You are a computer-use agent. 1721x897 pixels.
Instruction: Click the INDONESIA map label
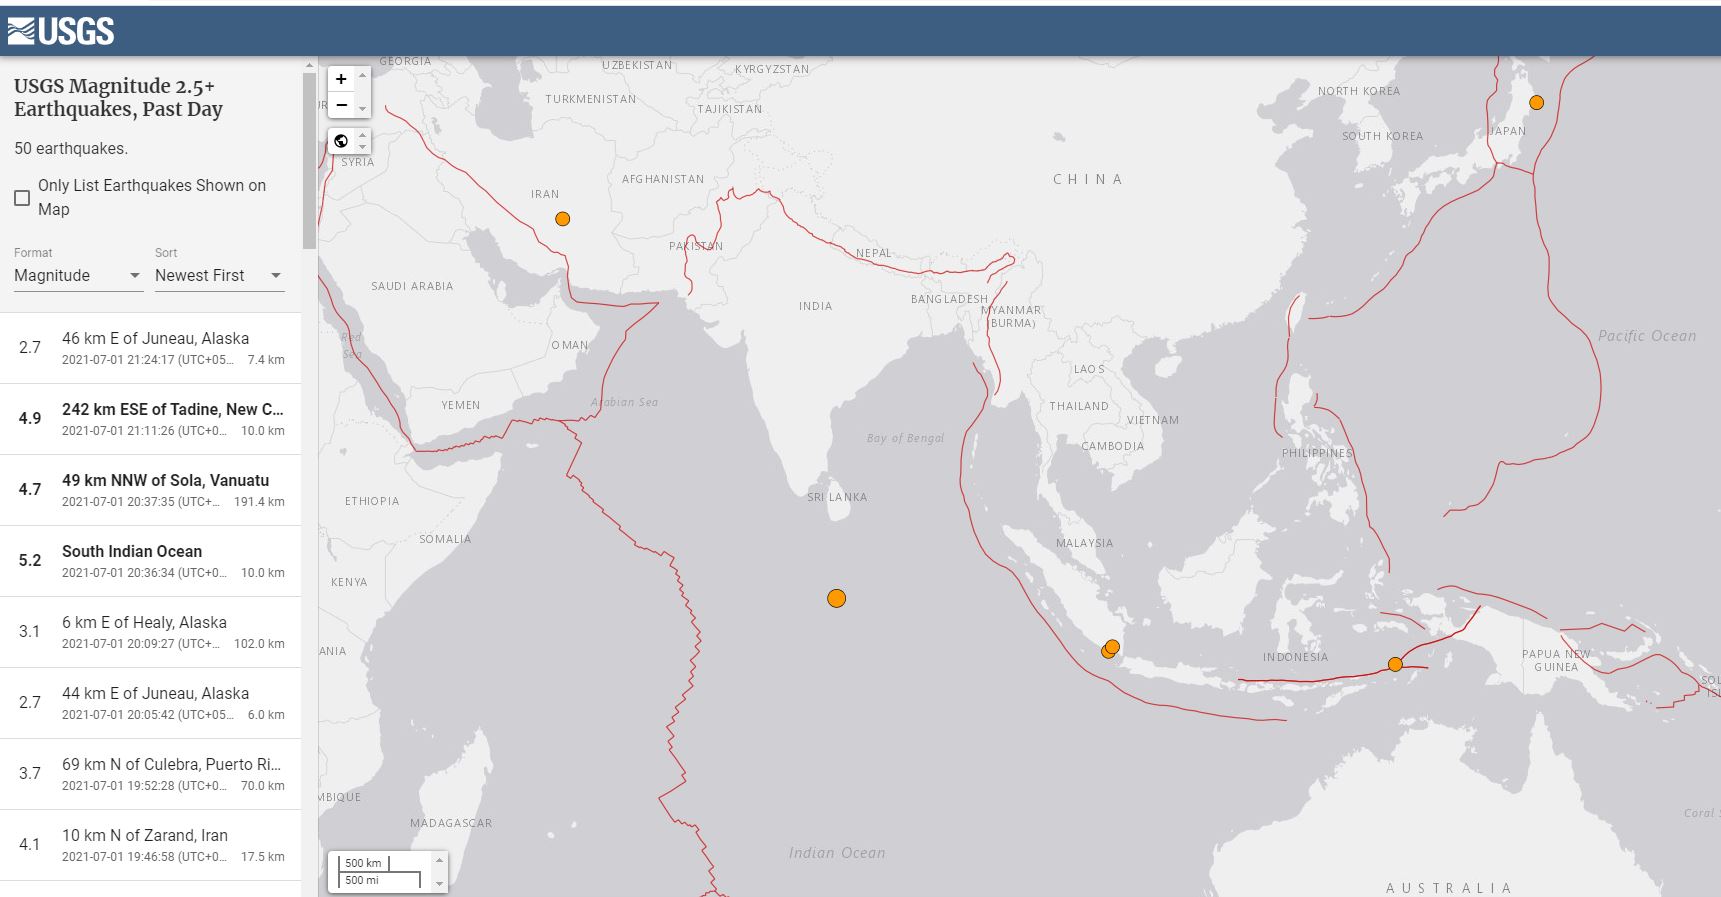[1295, 657]
